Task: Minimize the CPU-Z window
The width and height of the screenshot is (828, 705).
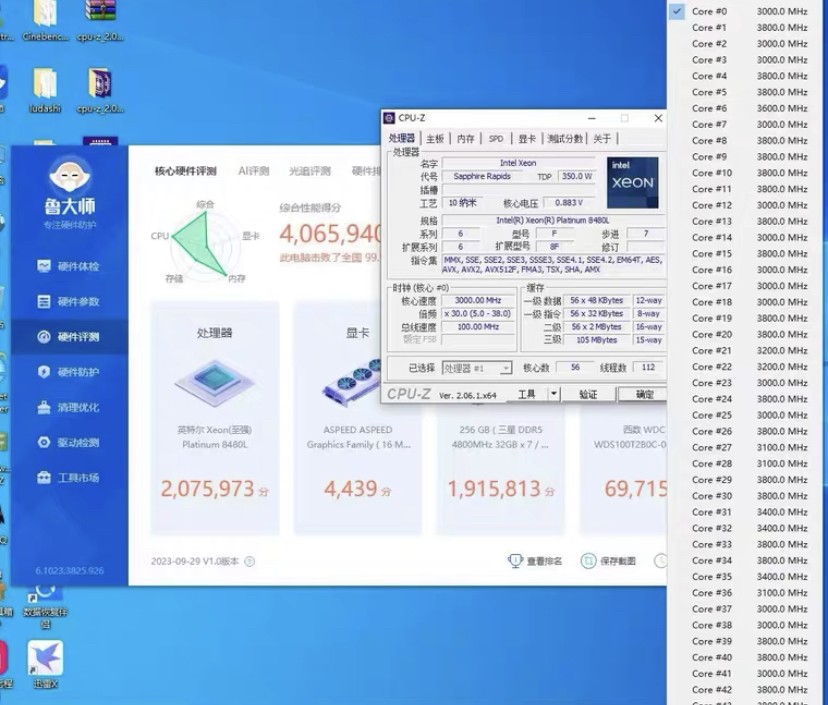Action: pos(591,118)
